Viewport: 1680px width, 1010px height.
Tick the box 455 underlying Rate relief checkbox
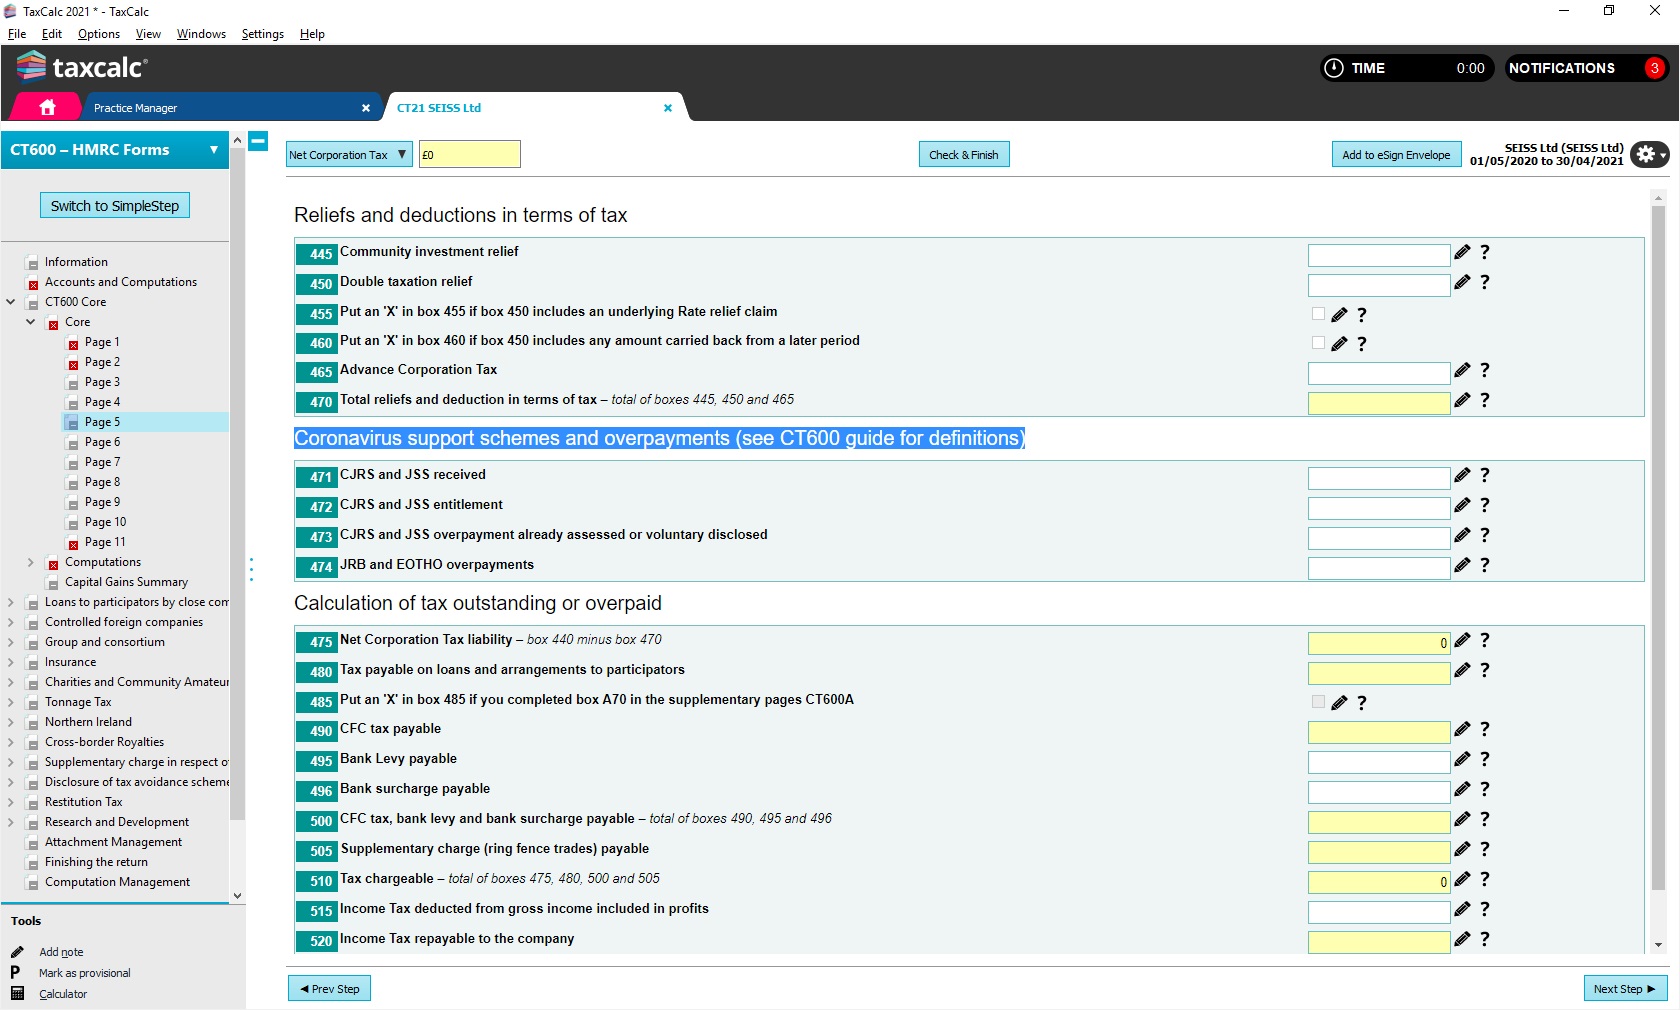[1318, 314]
